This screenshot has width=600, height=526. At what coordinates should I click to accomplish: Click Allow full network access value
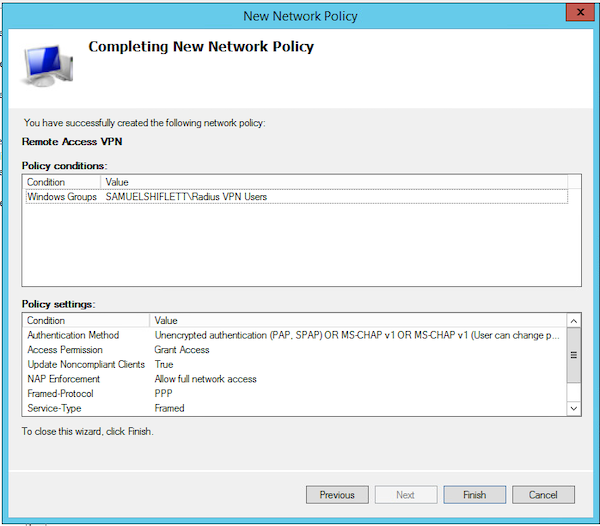point(205,379)
